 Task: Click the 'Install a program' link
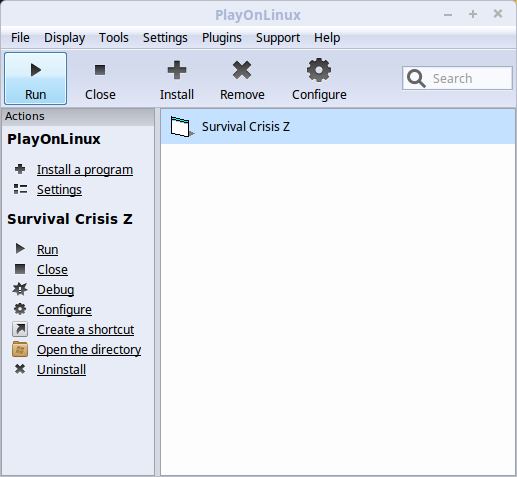point(85,170)
